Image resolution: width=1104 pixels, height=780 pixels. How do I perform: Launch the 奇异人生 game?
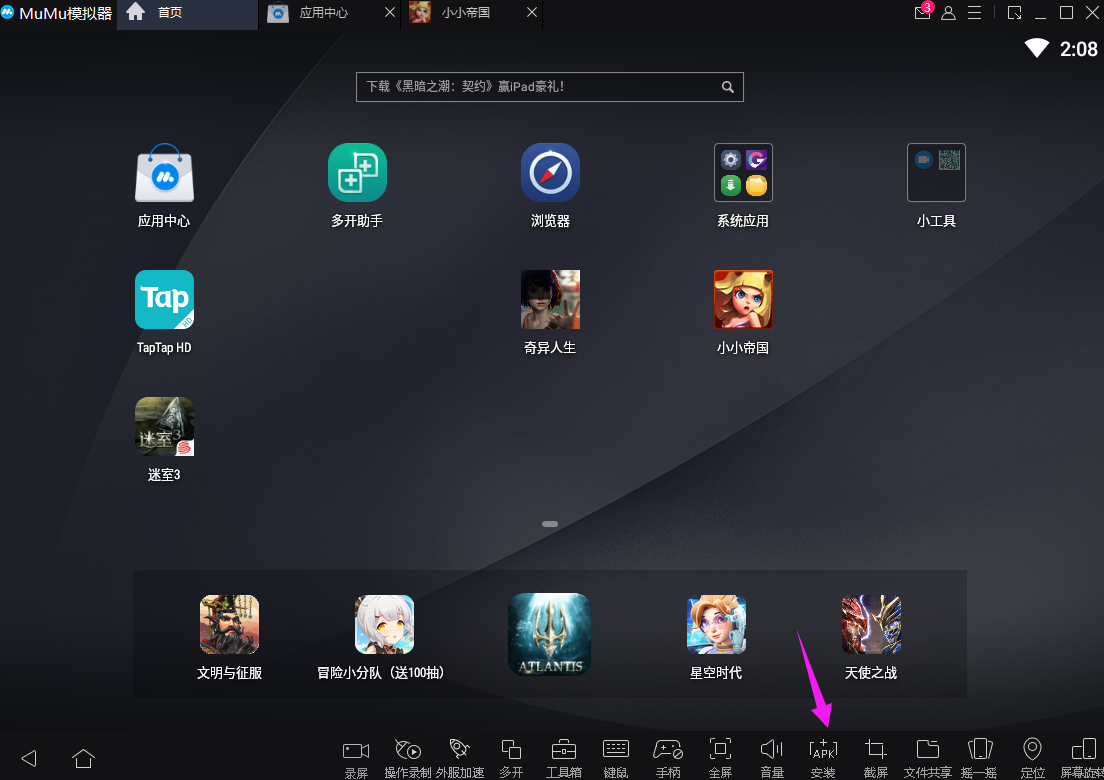[550, 300]
